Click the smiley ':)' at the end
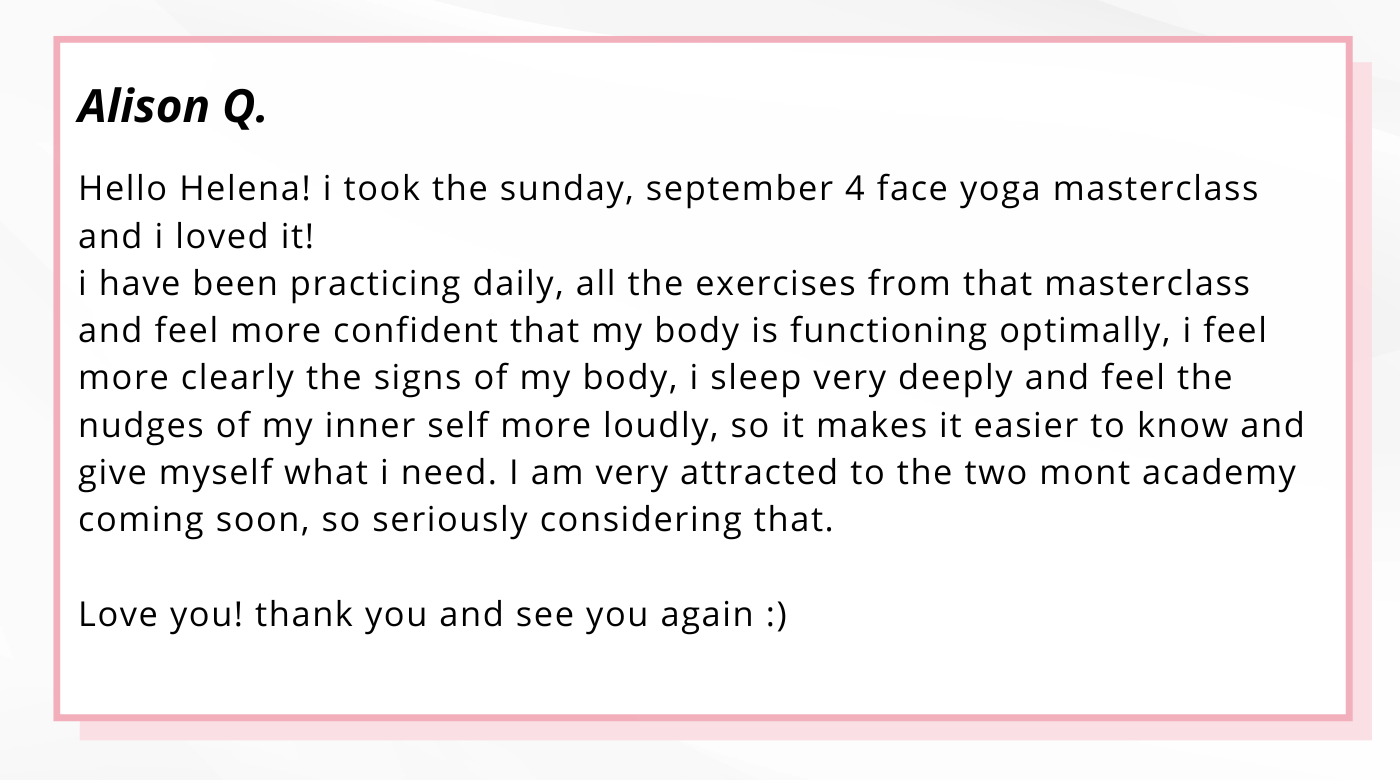This screenshot has width=1400, height=780. click(x=776, y=615)
